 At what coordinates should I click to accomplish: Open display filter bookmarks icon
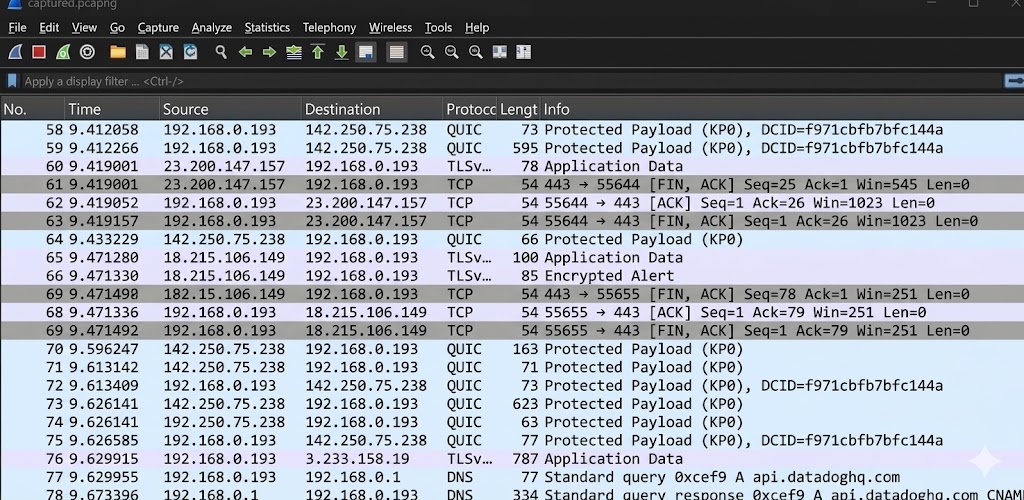pos(11,81)
